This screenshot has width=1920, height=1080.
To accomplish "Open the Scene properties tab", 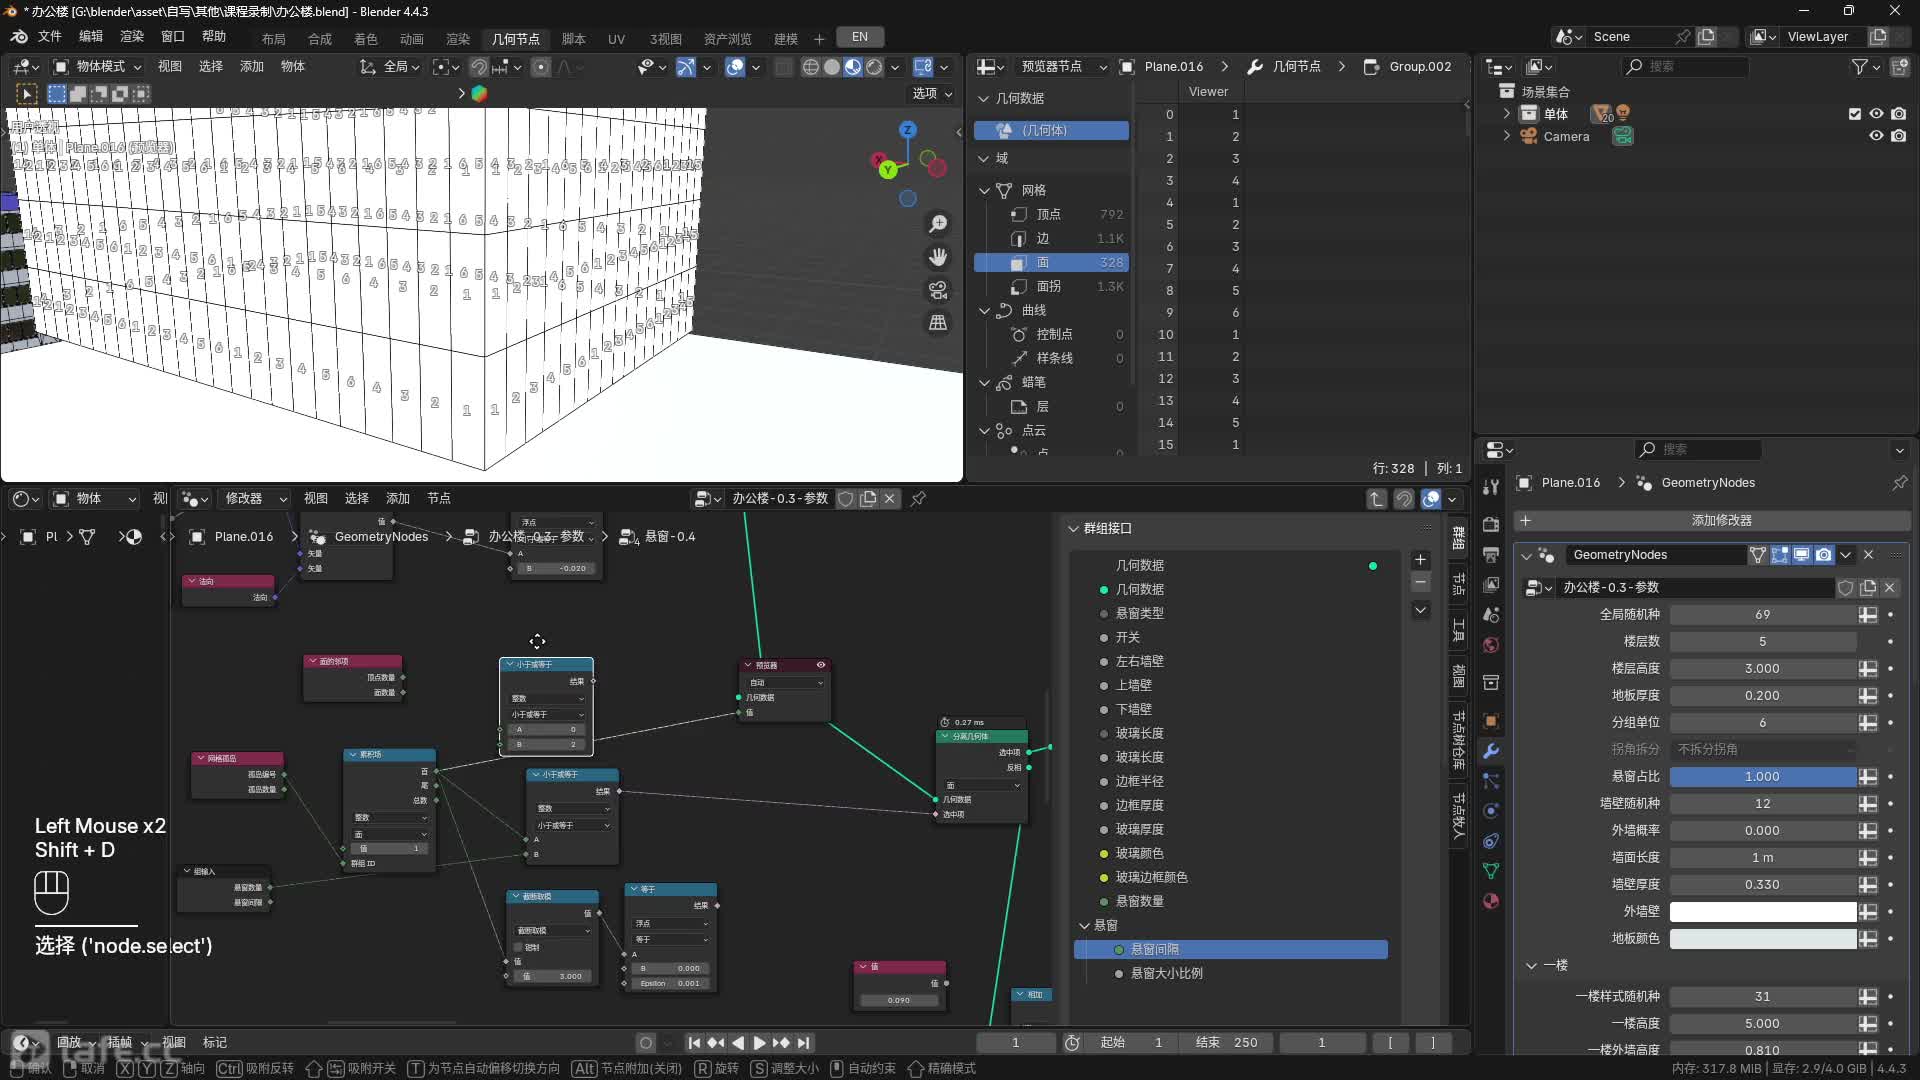I will 1491,615.
